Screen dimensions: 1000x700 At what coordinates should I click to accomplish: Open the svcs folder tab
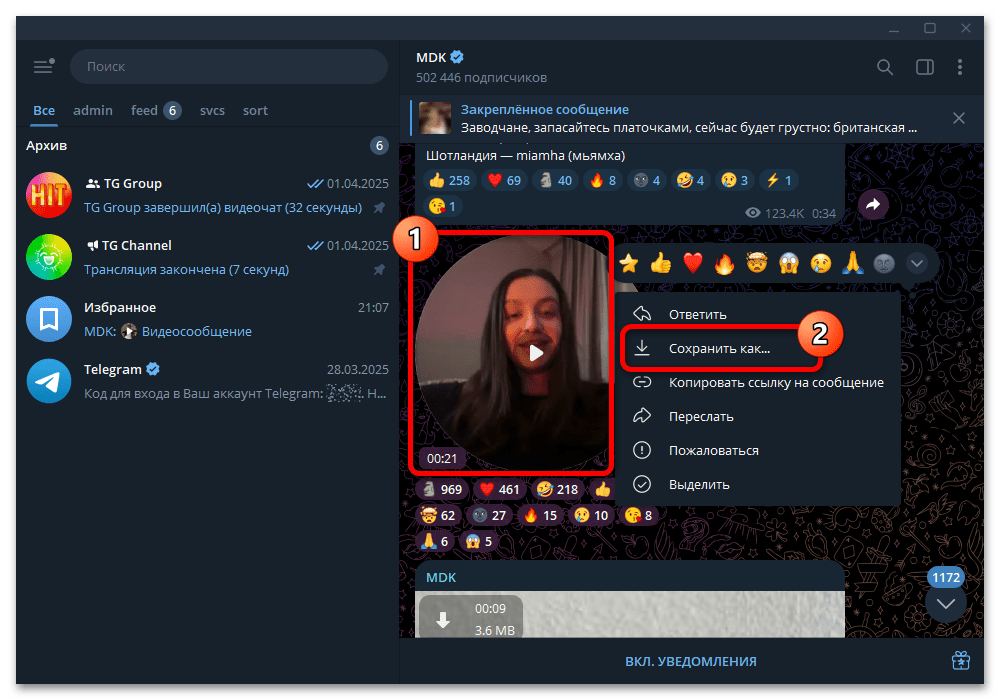212,110
